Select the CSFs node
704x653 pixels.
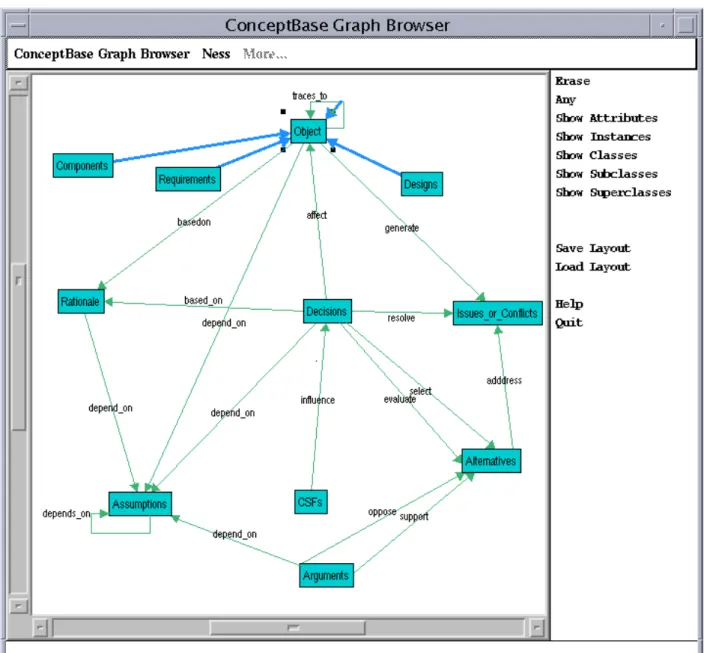310,502
